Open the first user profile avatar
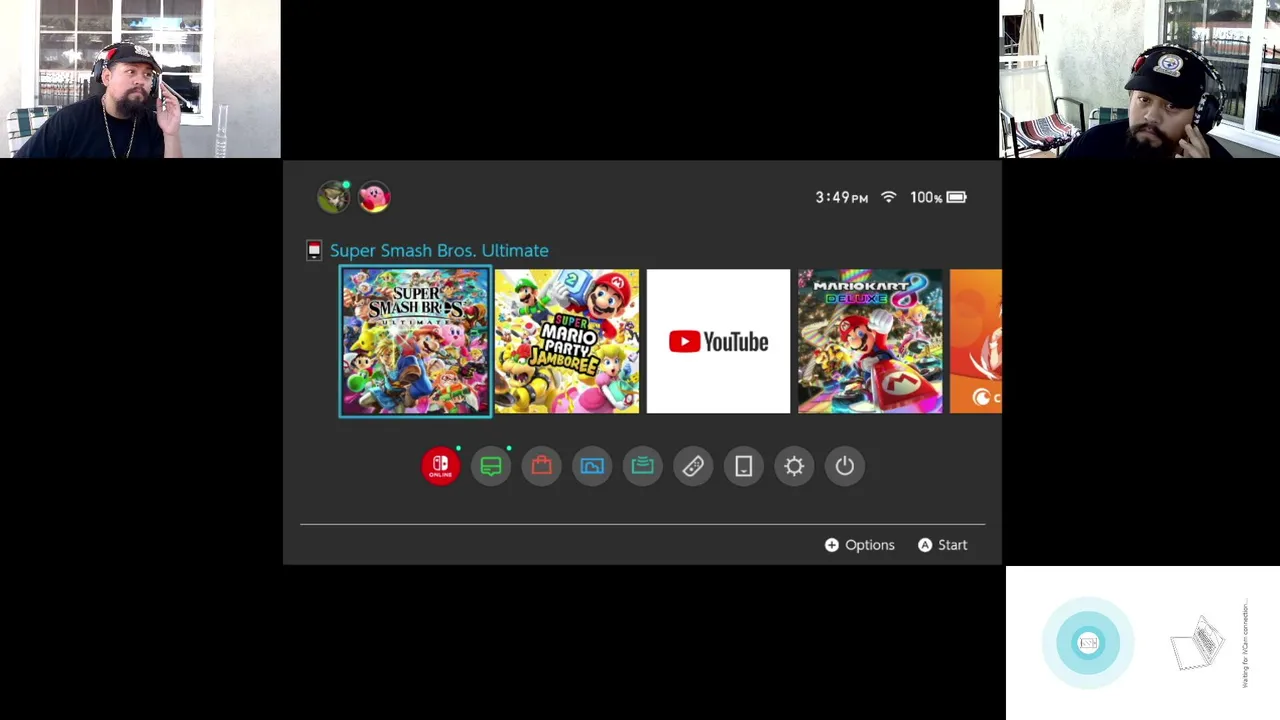 click(333, 197)
